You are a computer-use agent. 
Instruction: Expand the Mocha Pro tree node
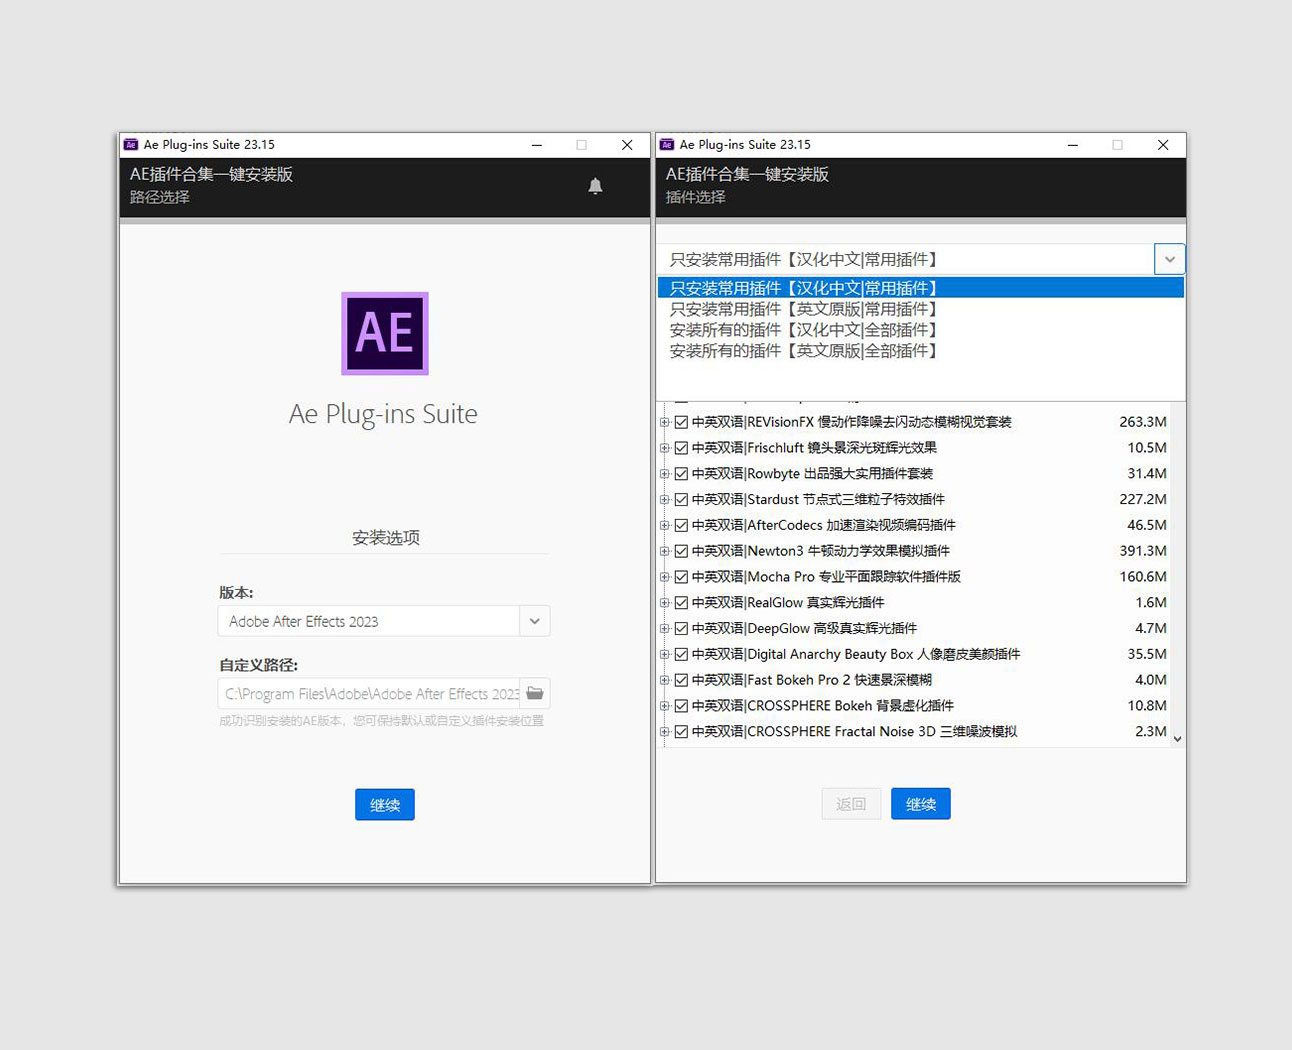pos(664,577)
